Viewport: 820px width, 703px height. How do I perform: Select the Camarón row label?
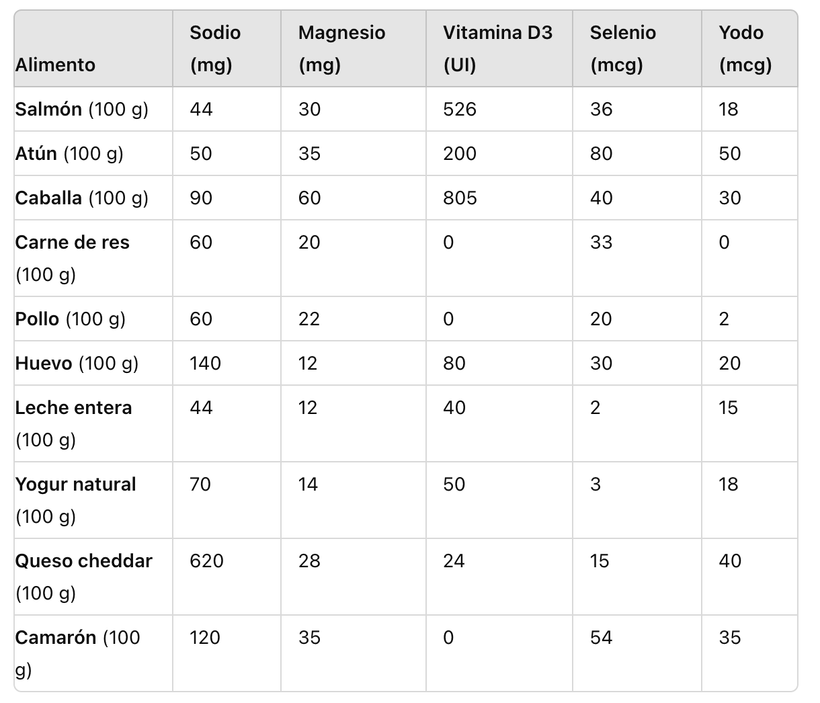(x=77, y=653)
